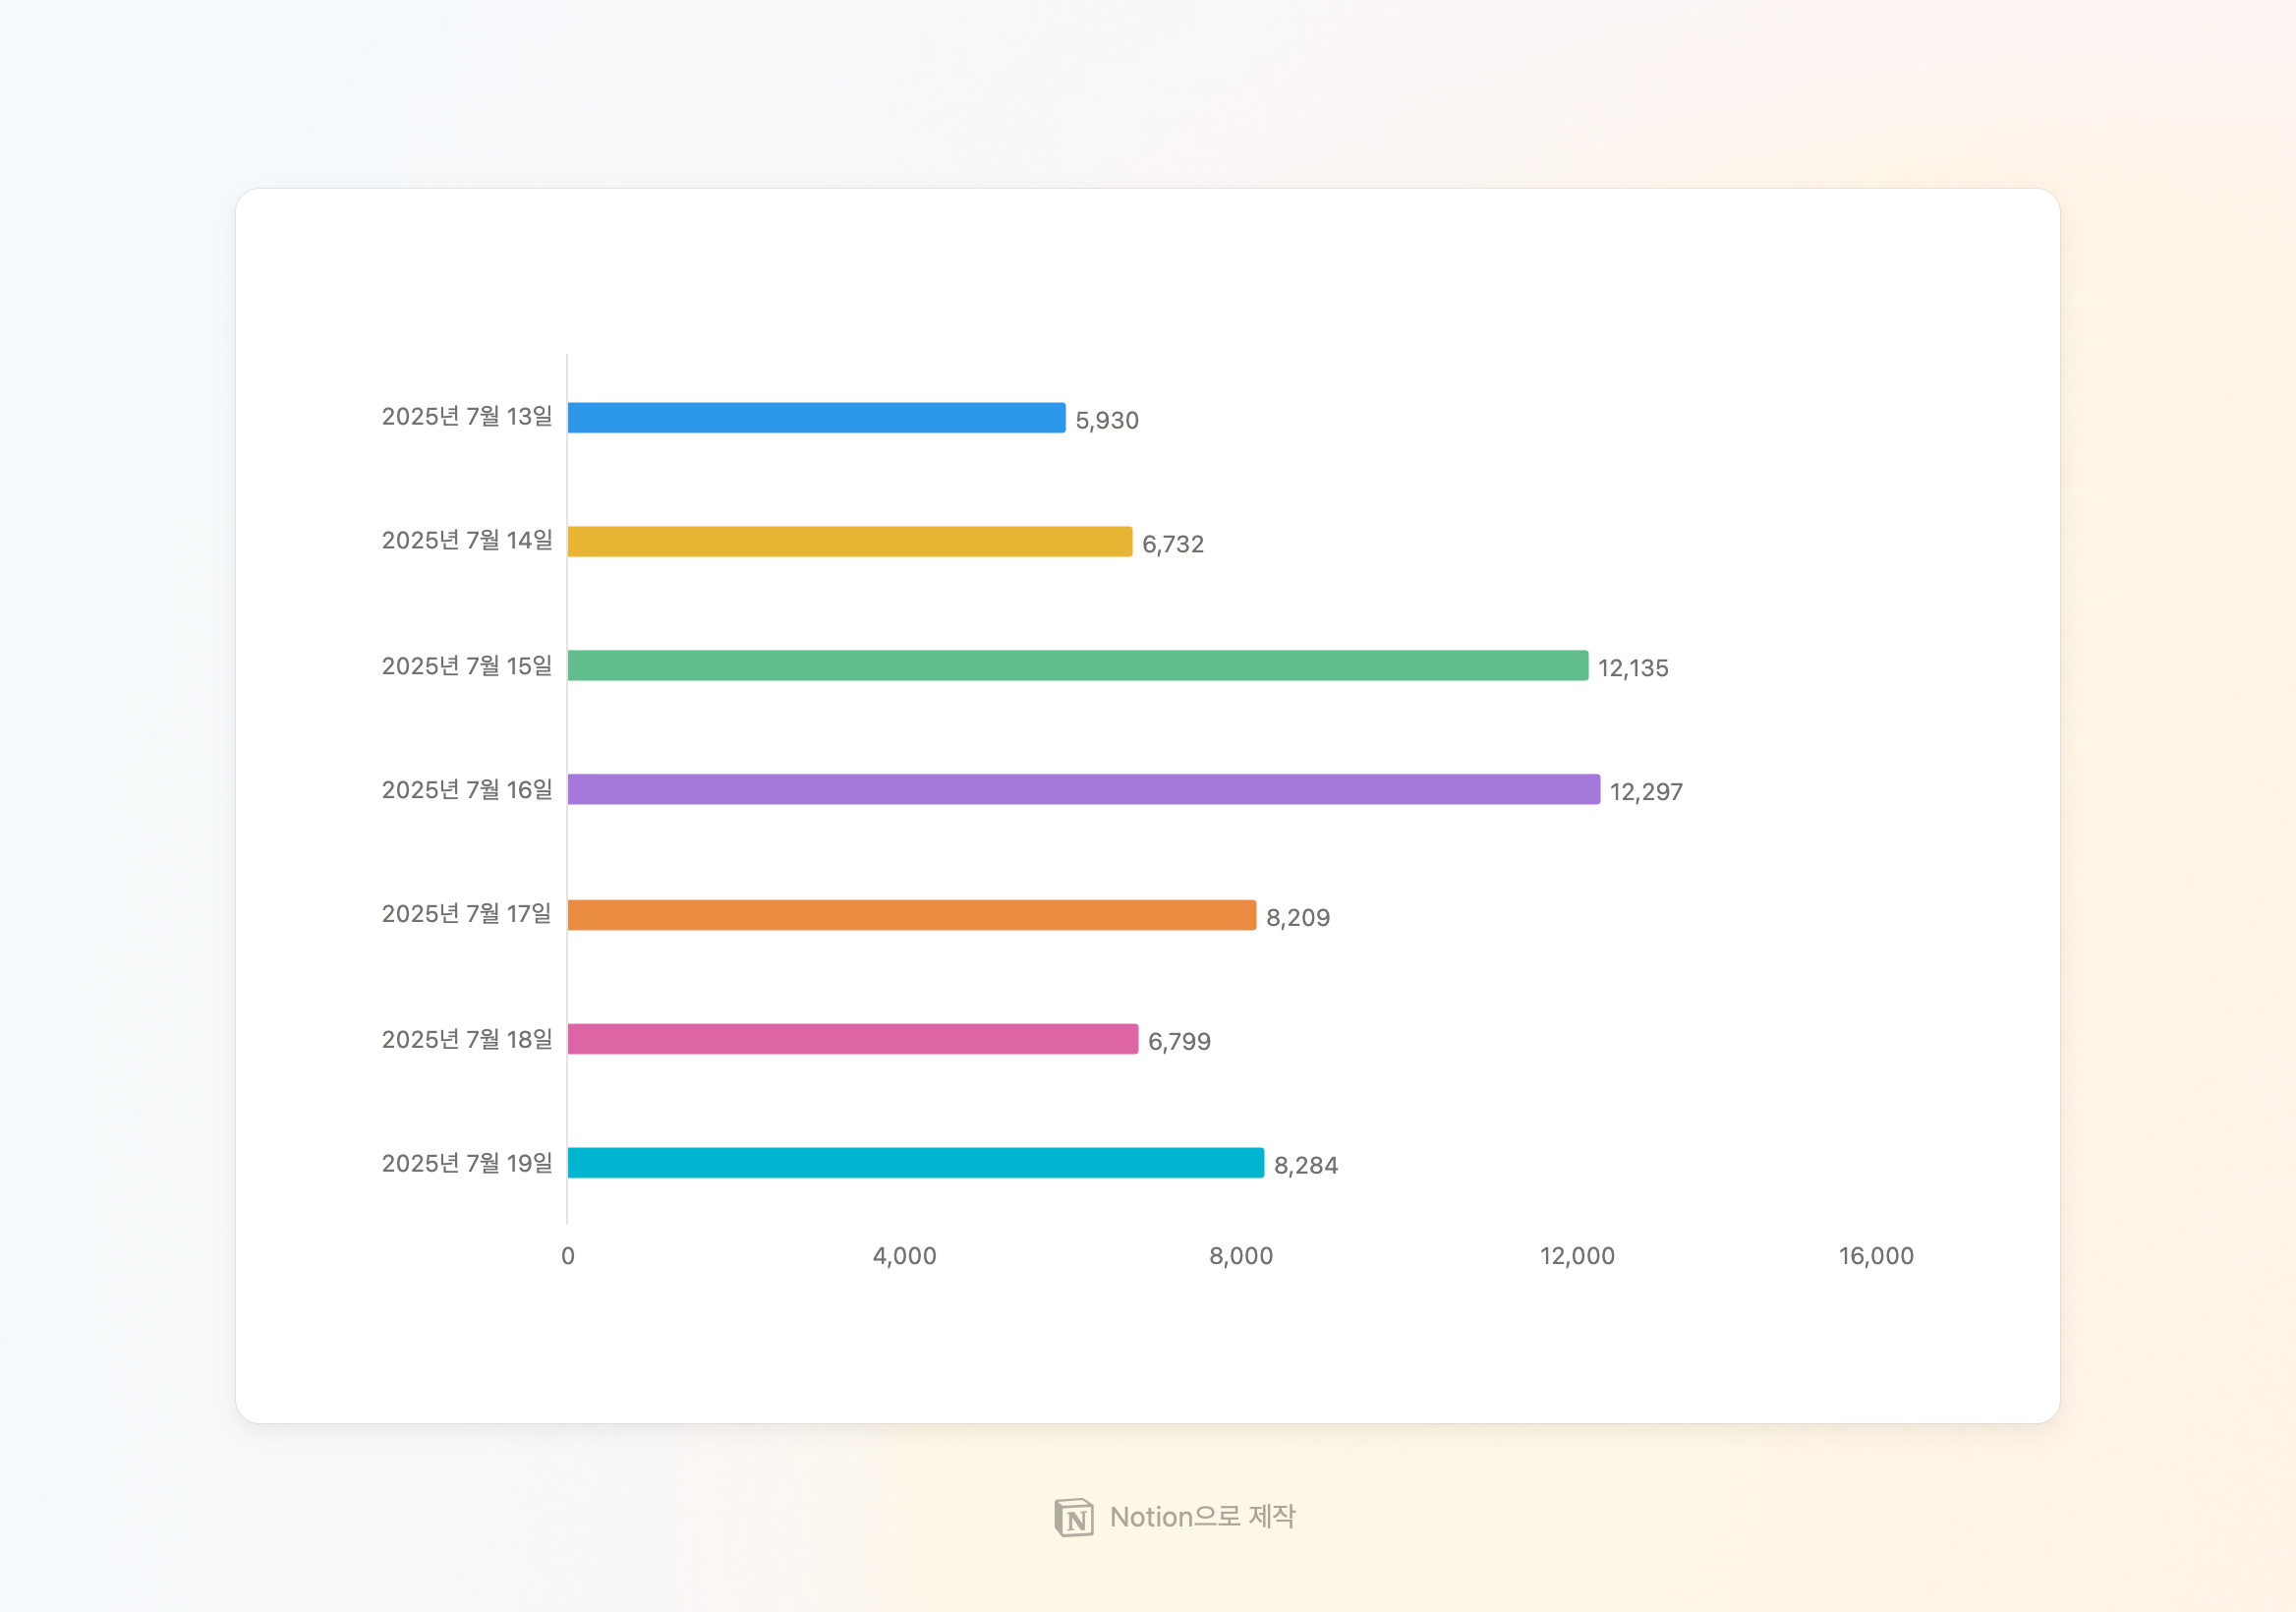2296x1612 pixels.
Task: Click the 8,284 value label
Action: click(1305, 1166)
